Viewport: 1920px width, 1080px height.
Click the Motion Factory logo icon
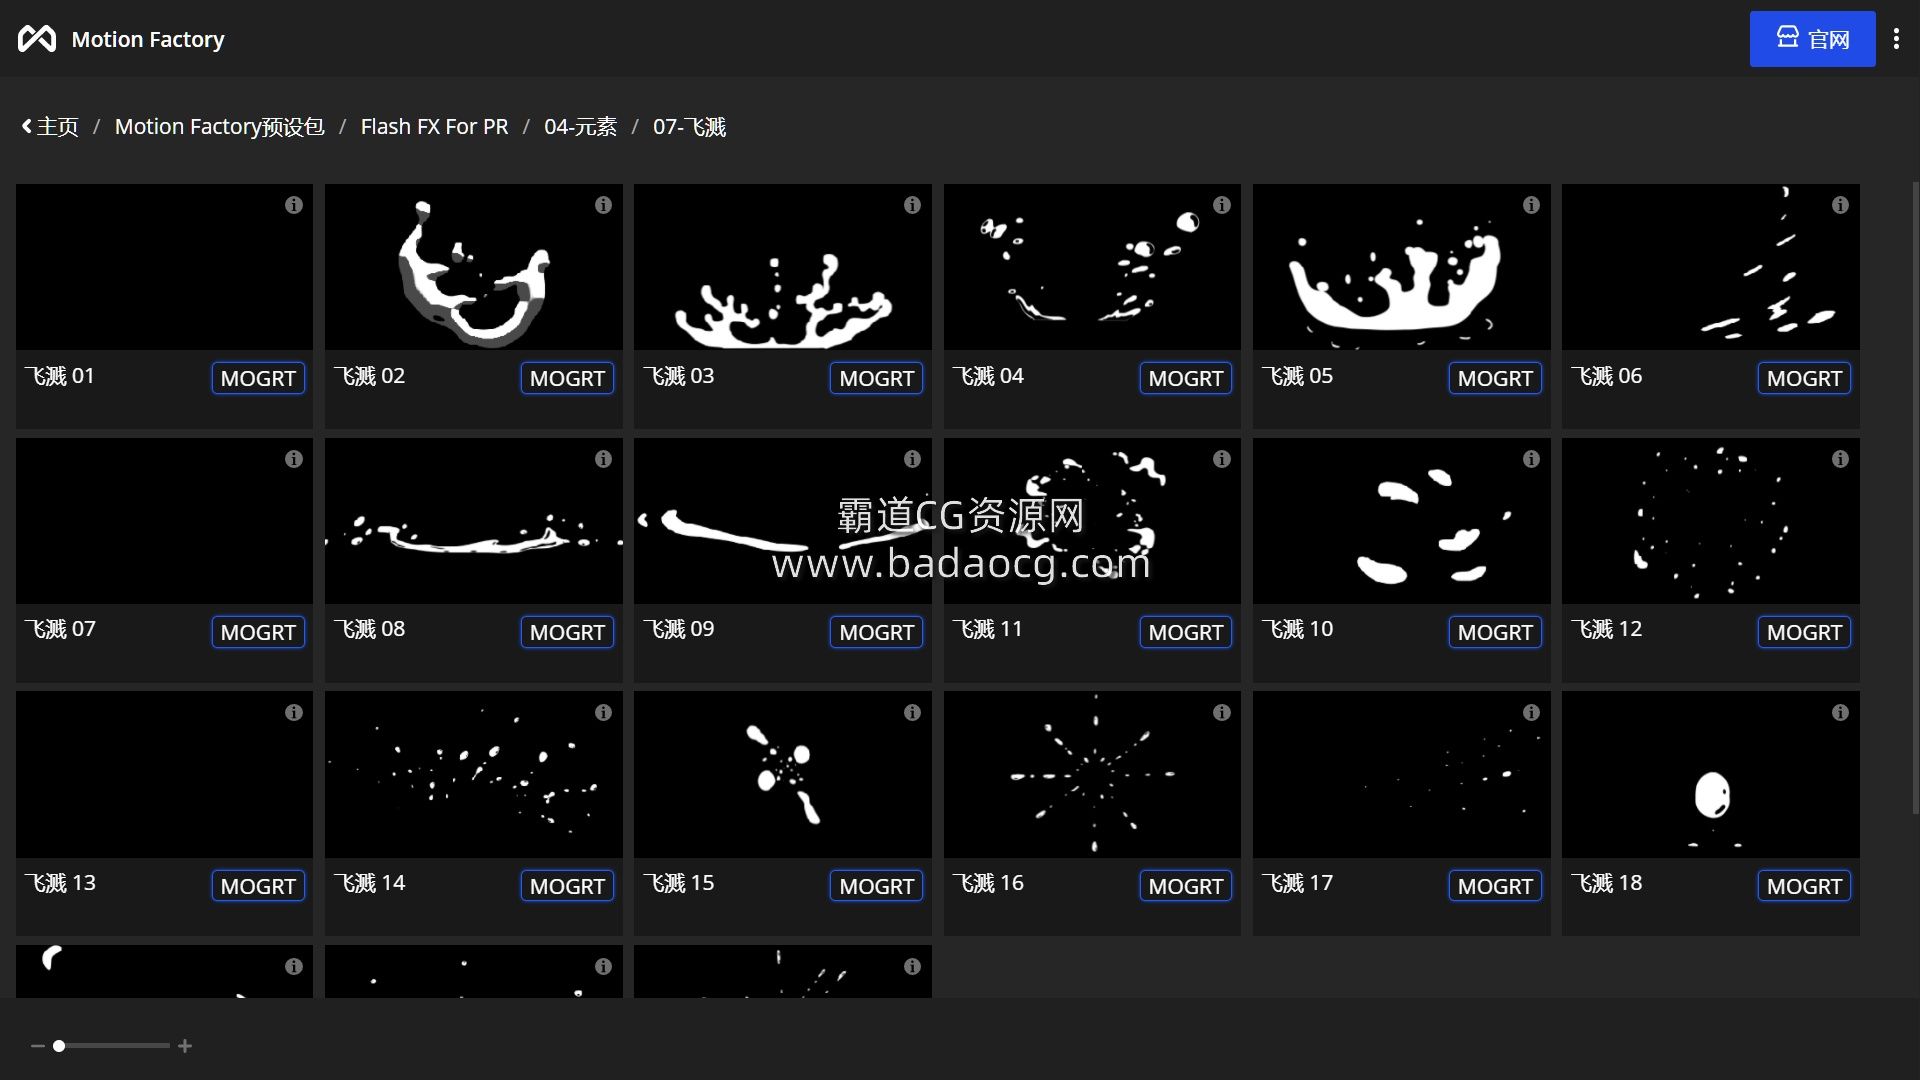(x=37, y=39)
